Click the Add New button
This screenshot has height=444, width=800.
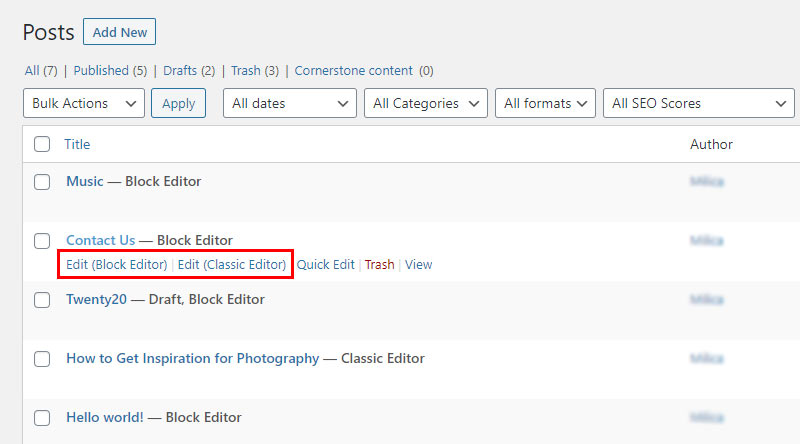119,32
